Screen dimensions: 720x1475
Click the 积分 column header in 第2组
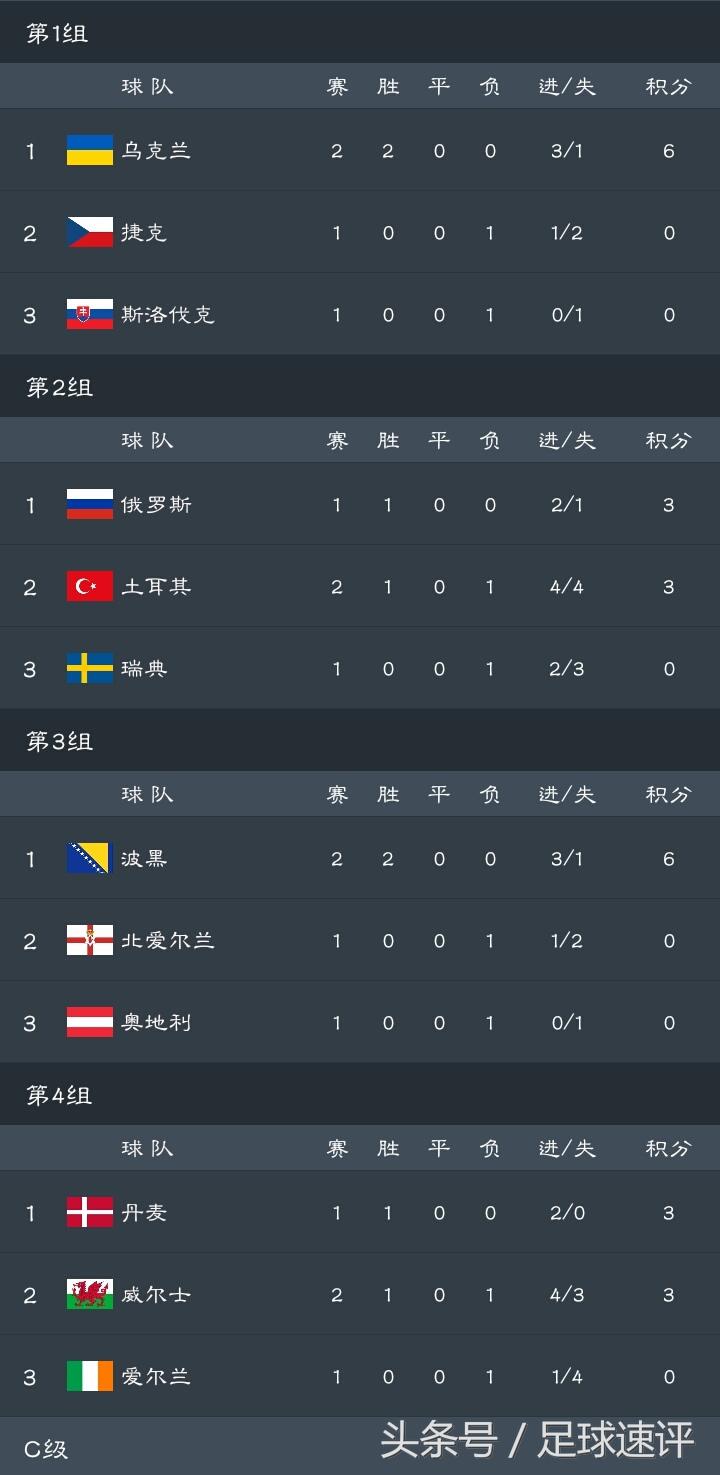click(x=668, y=441)
